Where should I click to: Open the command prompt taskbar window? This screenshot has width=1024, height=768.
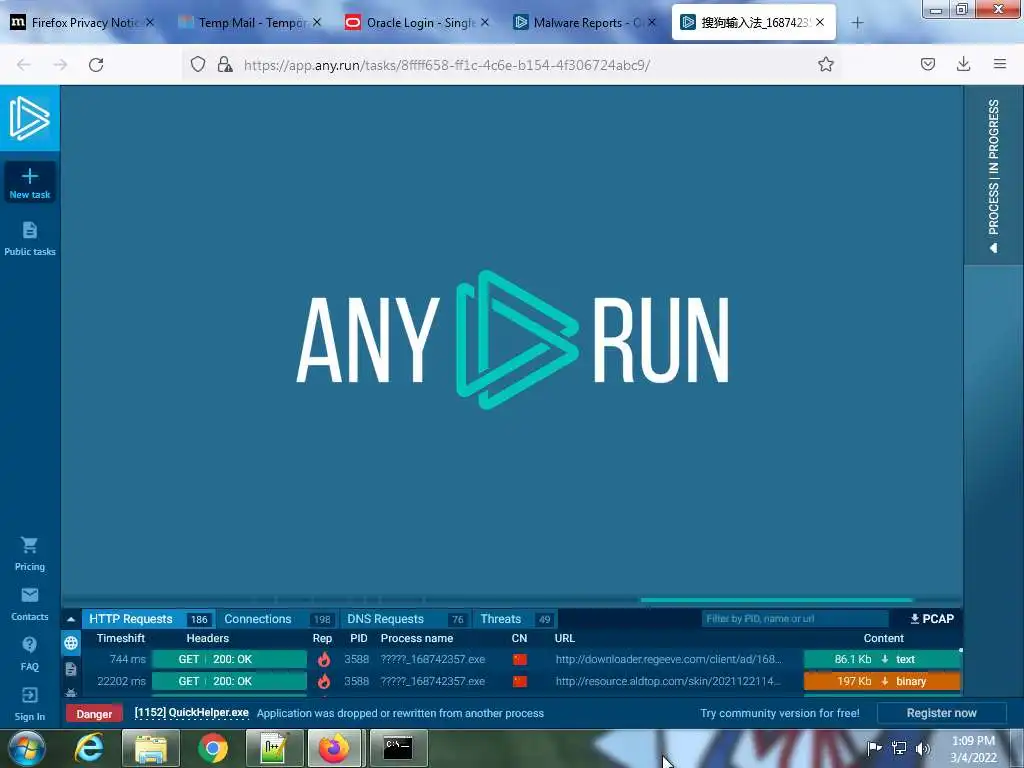pyautogui.click(x=398, y=748)
